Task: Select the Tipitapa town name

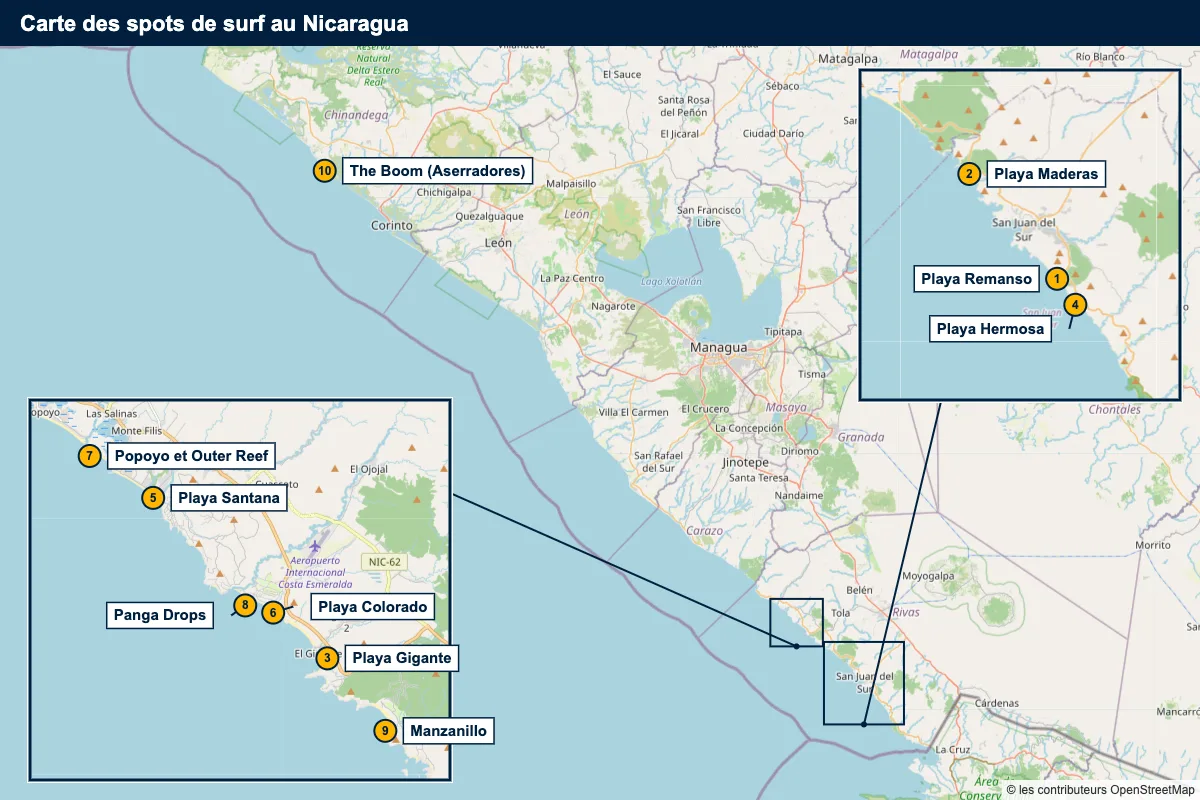Action: click(x=783, y=331)
